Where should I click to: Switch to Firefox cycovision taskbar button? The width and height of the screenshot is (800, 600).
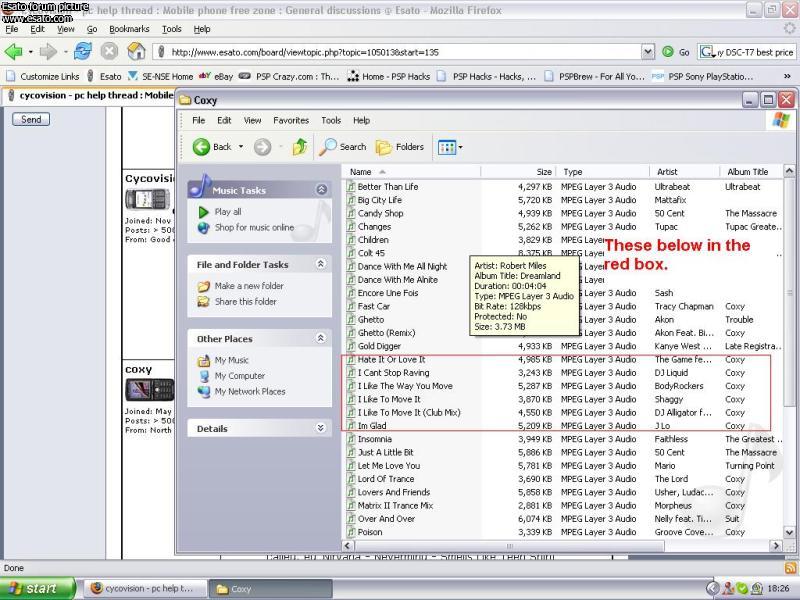145,589
